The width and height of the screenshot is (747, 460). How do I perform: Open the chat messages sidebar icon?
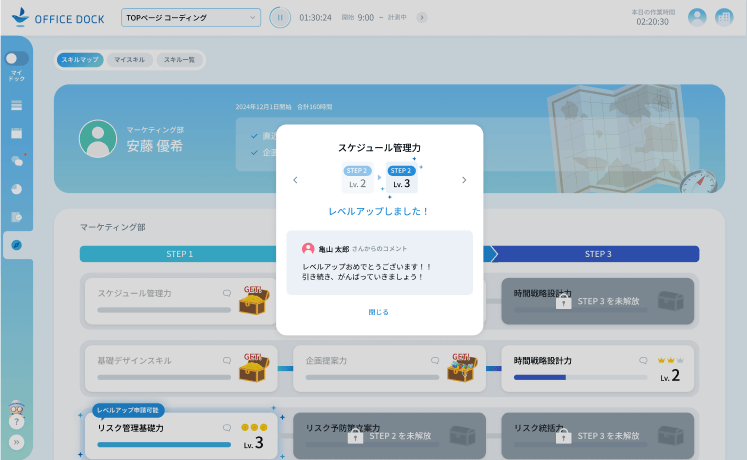pos(17,161)
